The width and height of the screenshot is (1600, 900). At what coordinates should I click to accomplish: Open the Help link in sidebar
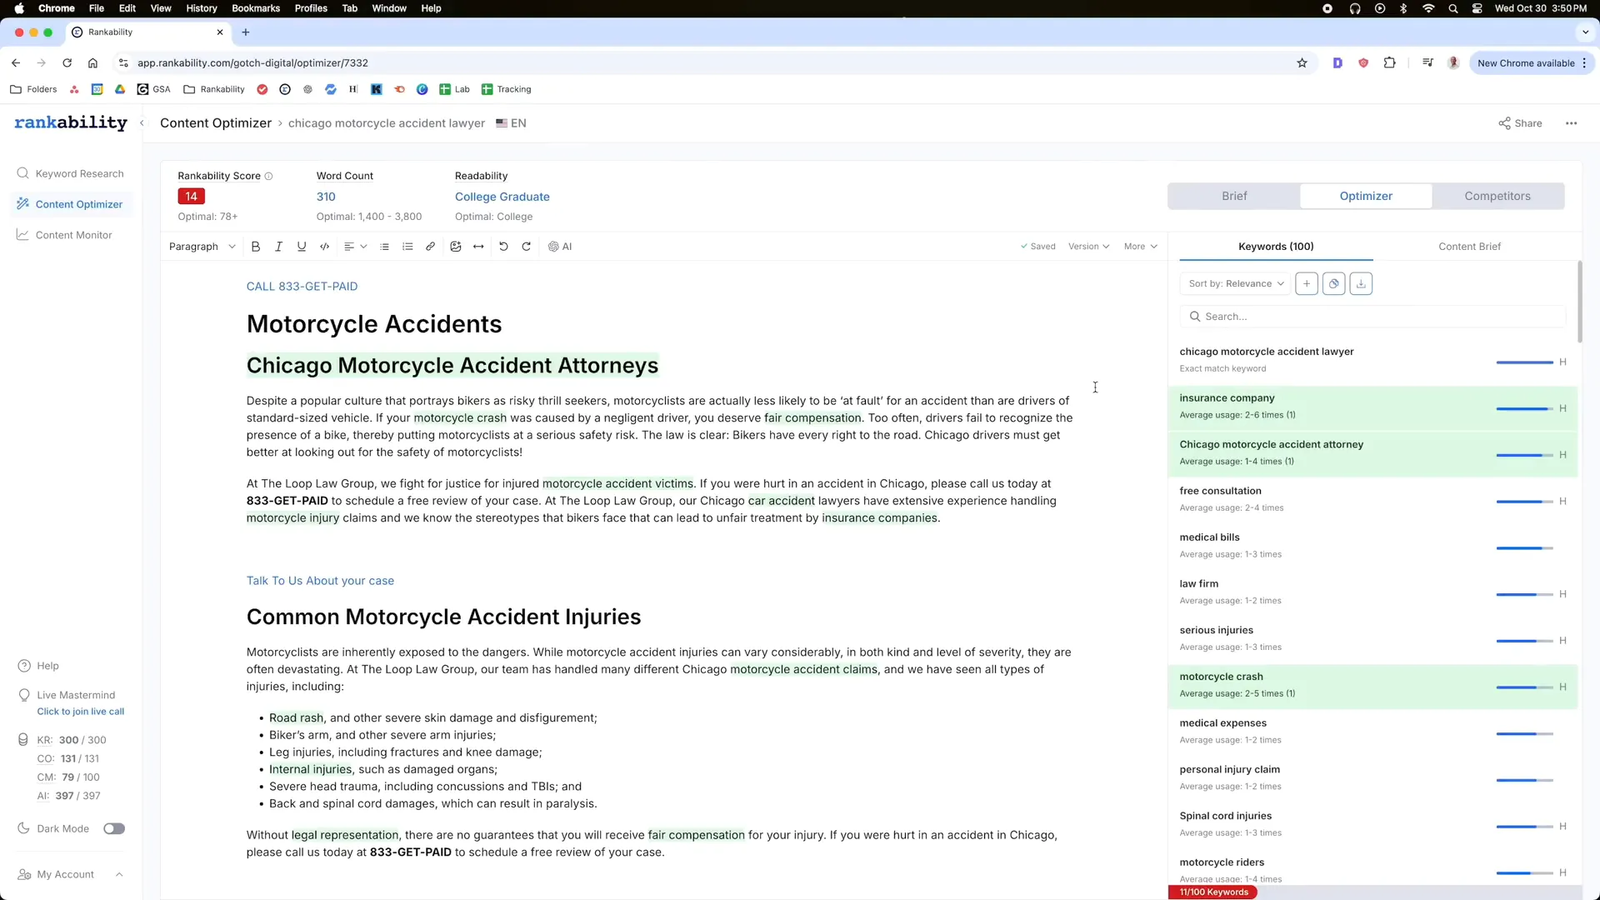(38, 666)
